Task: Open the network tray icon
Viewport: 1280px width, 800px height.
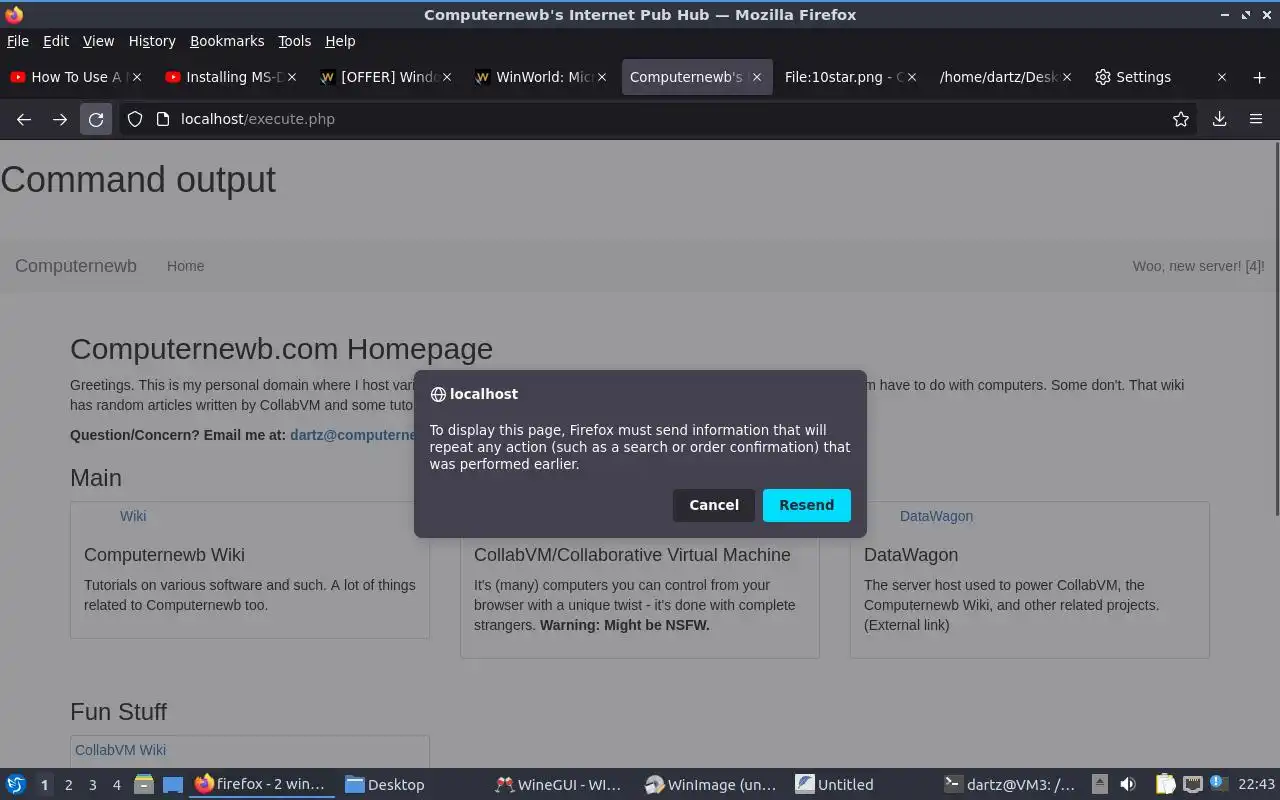Action: (1192, 784)
